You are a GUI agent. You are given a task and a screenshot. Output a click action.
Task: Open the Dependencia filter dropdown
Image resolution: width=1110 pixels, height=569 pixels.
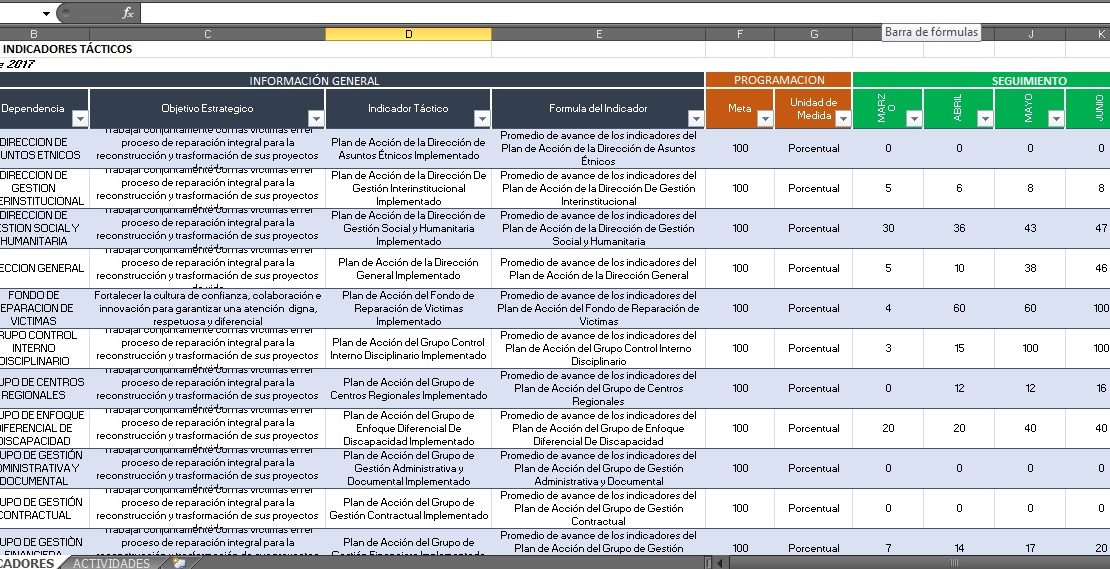pyautogui.click(x=80, y=119)
